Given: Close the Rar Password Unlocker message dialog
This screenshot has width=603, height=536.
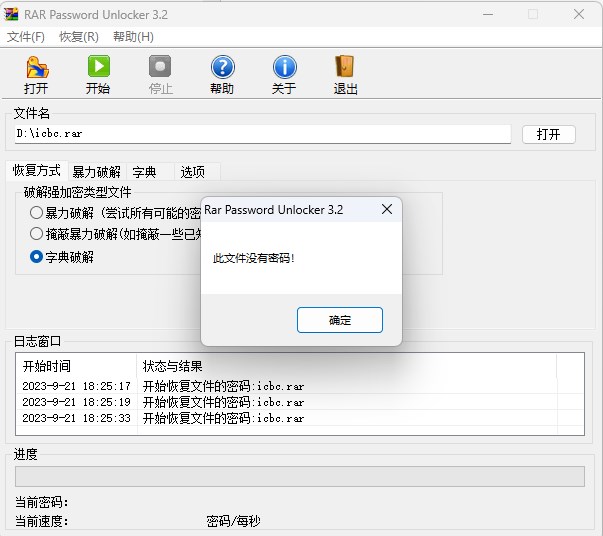Looking at the screenshot, I should point(387,209).
